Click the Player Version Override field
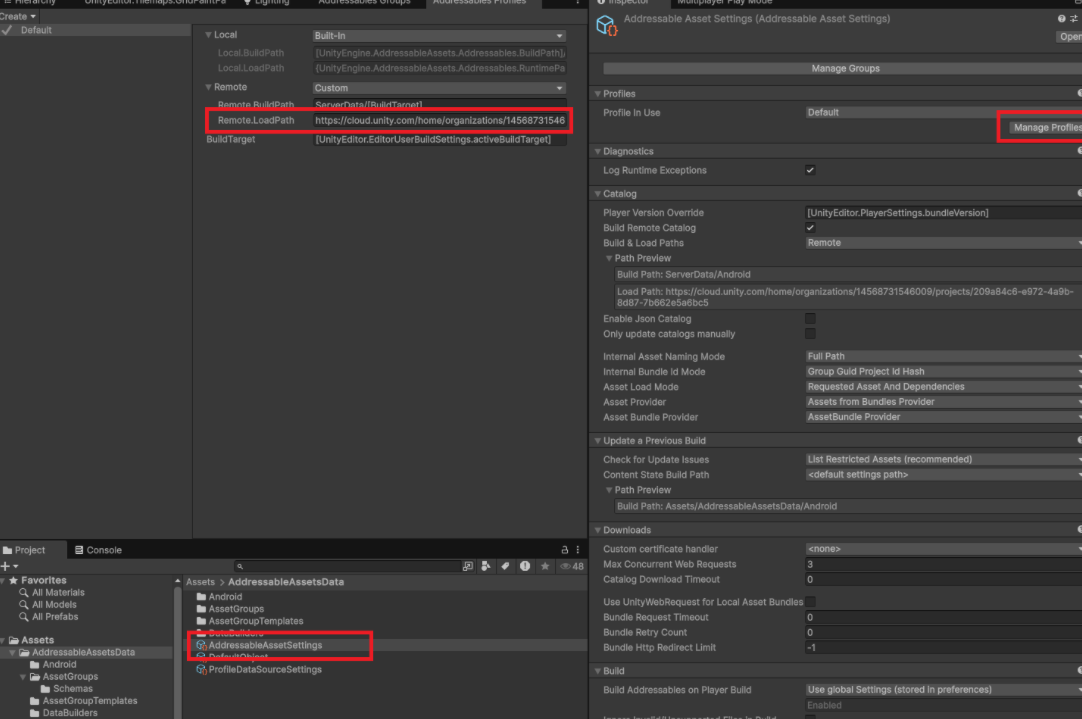The image size is (1082, 719). (943, 213)
